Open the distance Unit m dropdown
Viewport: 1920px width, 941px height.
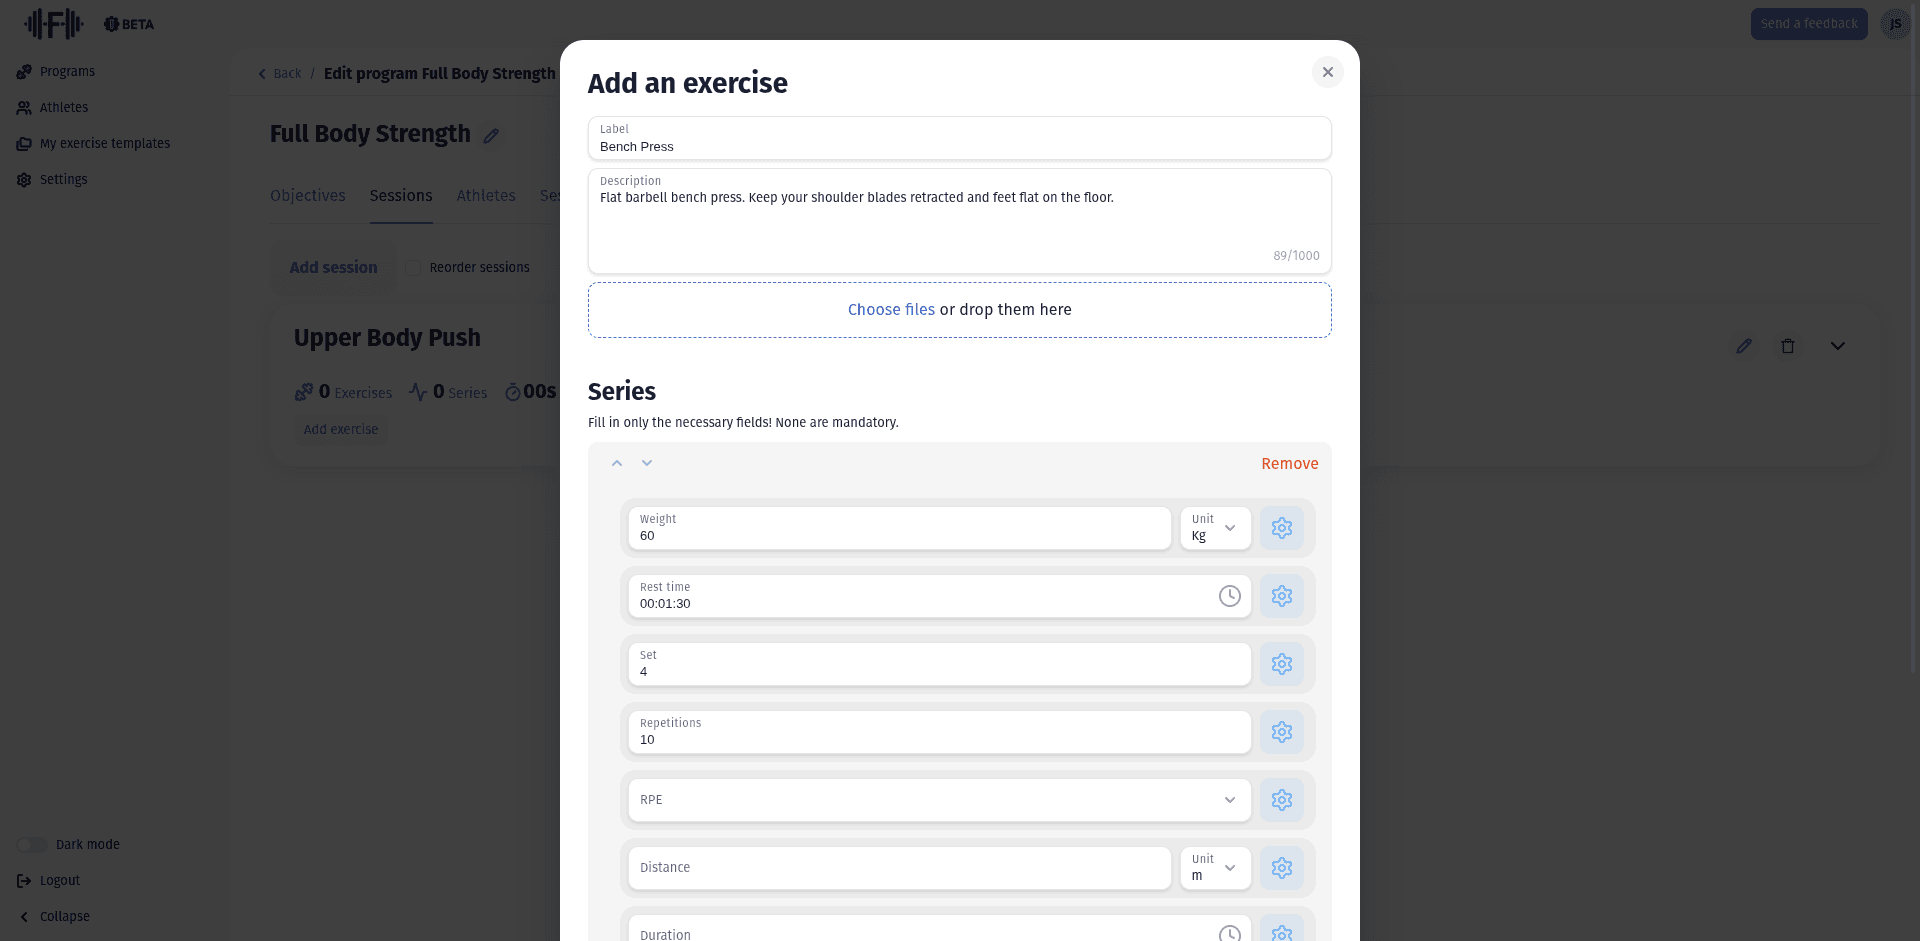coord(1215,868)
